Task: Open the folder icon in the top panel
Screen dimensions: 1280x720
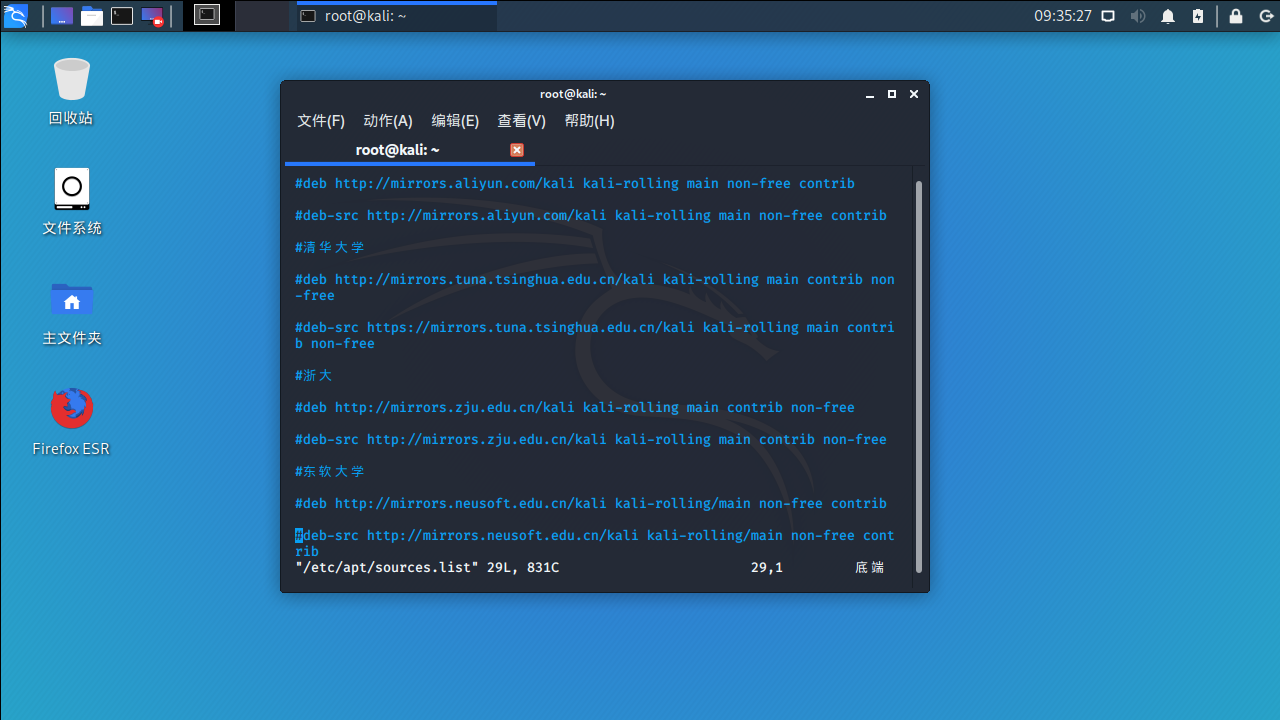Action: pyautogui.click(x=91, y=15)
